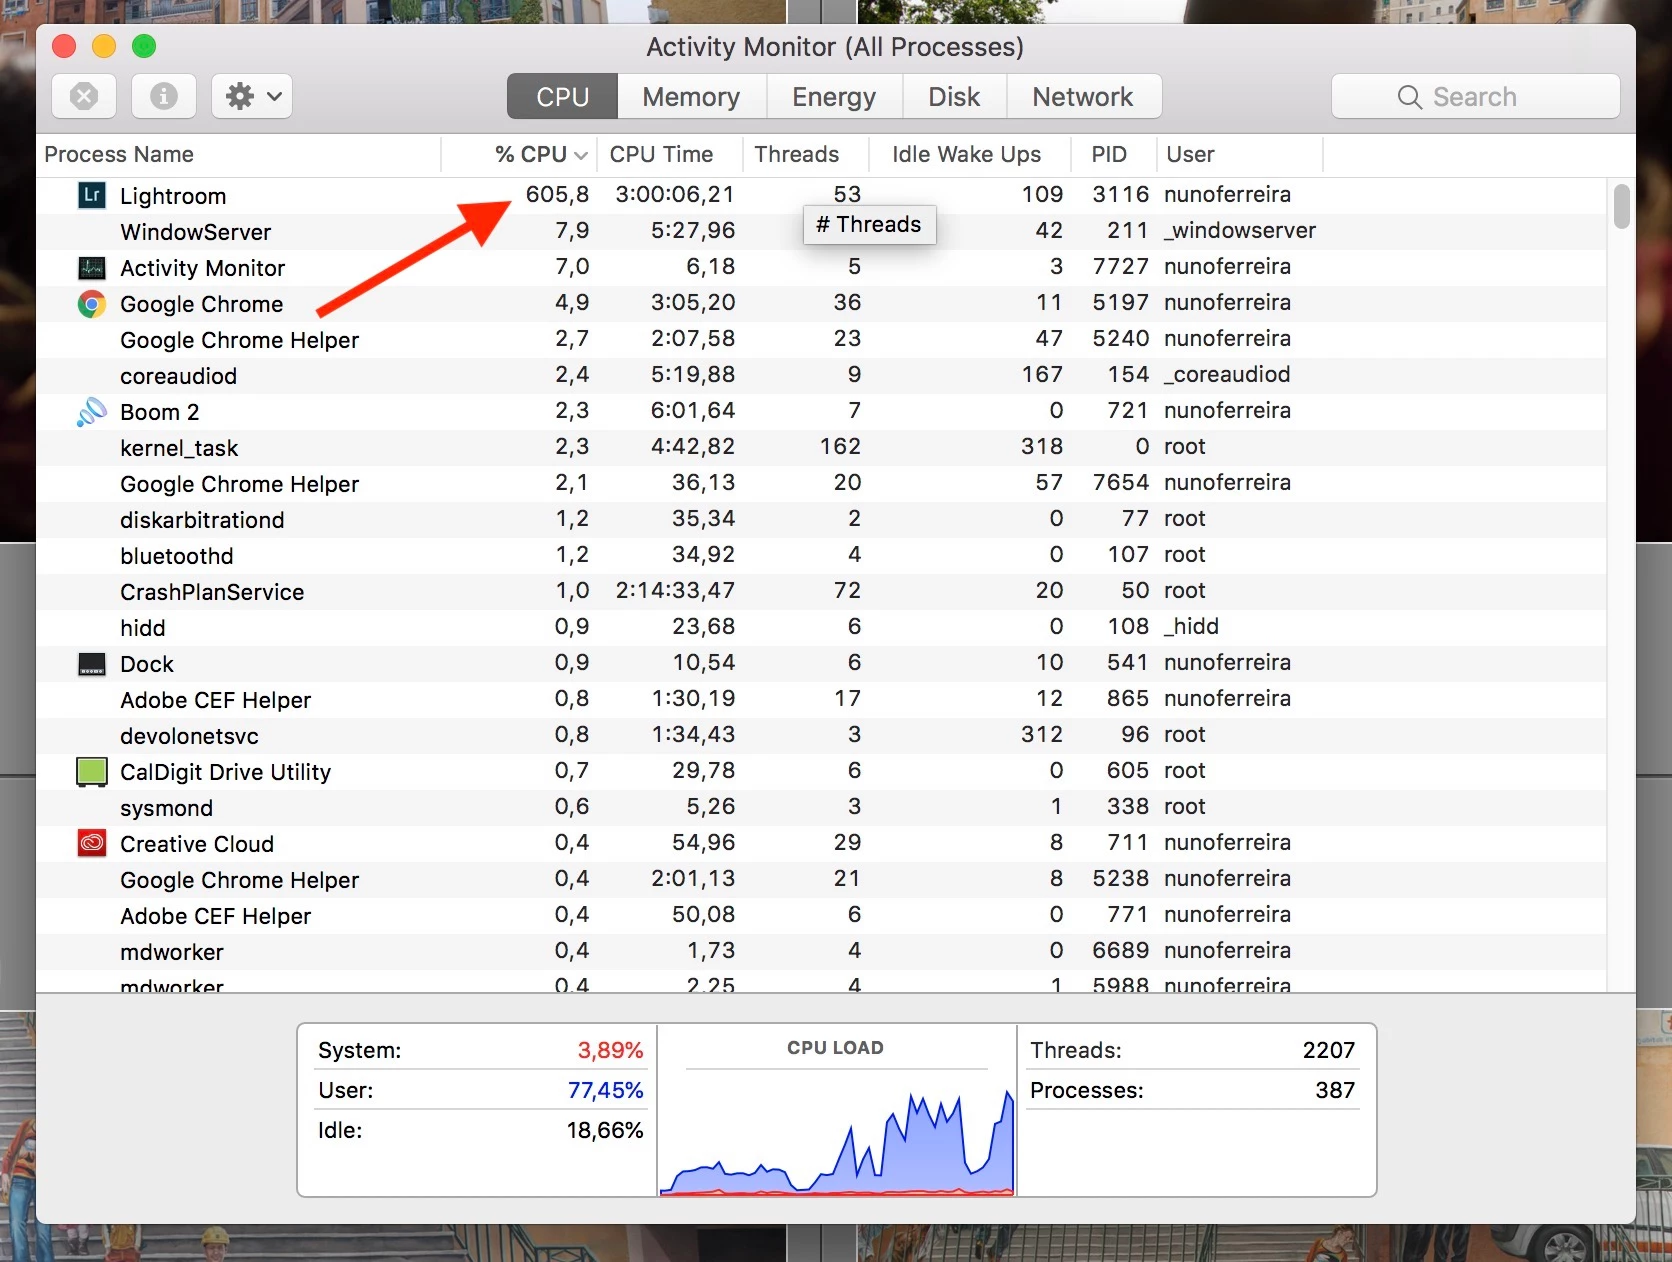Sort by the Threads column header
Screen dimensions: 1672x1262
[806, 154]
